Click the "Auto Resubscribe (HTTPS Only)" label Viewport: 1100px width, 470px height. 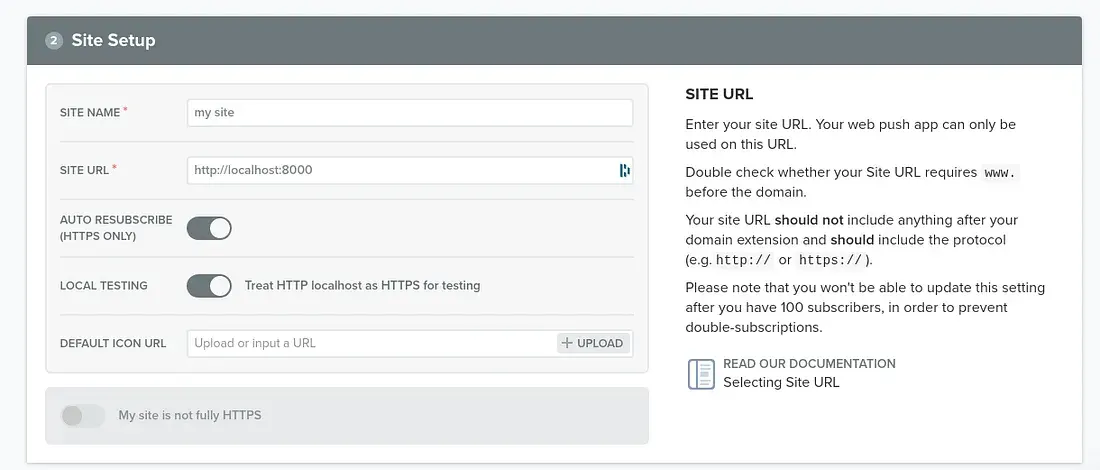point(116,228)
